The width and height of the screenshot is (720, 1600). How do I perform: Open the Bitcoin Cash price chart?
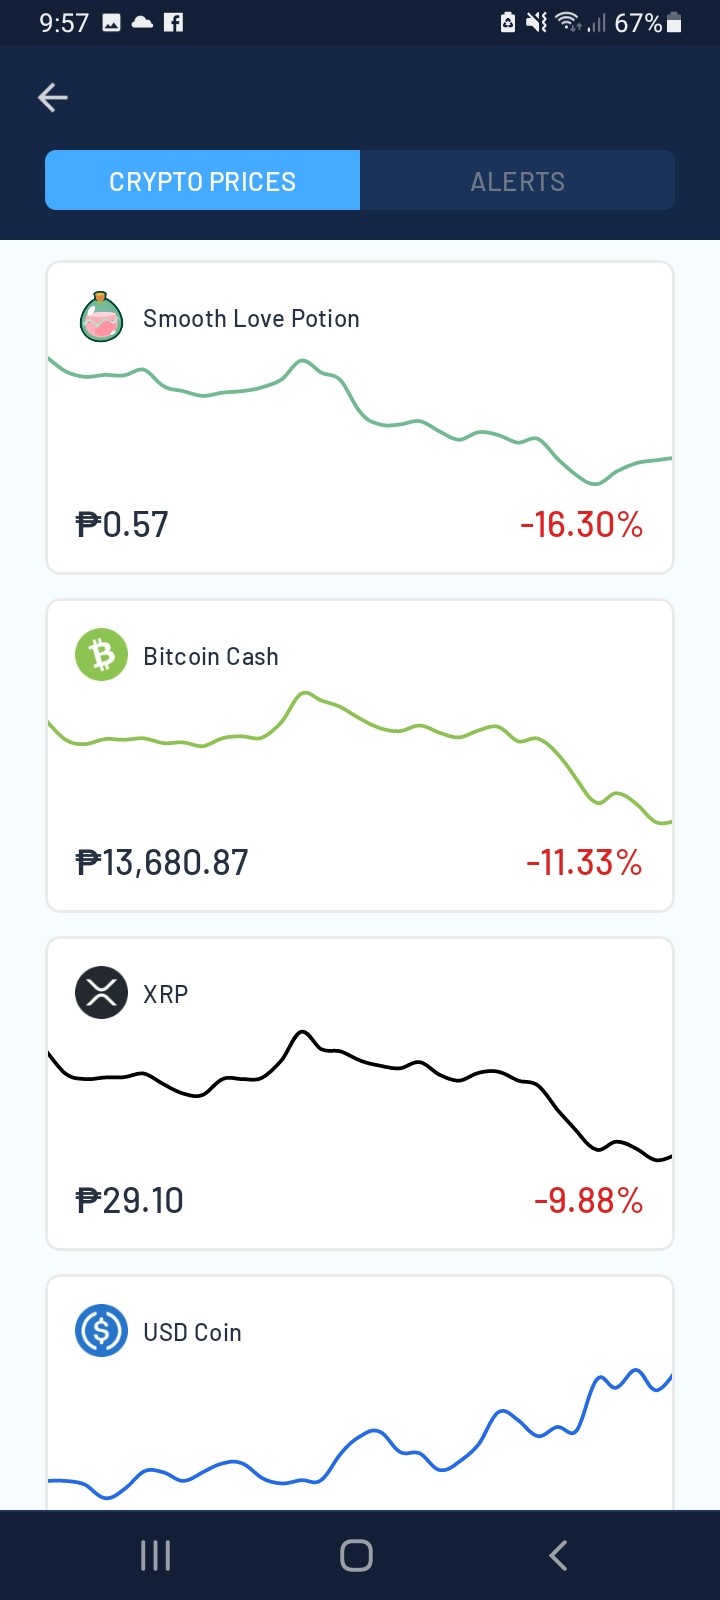point(360,758)
